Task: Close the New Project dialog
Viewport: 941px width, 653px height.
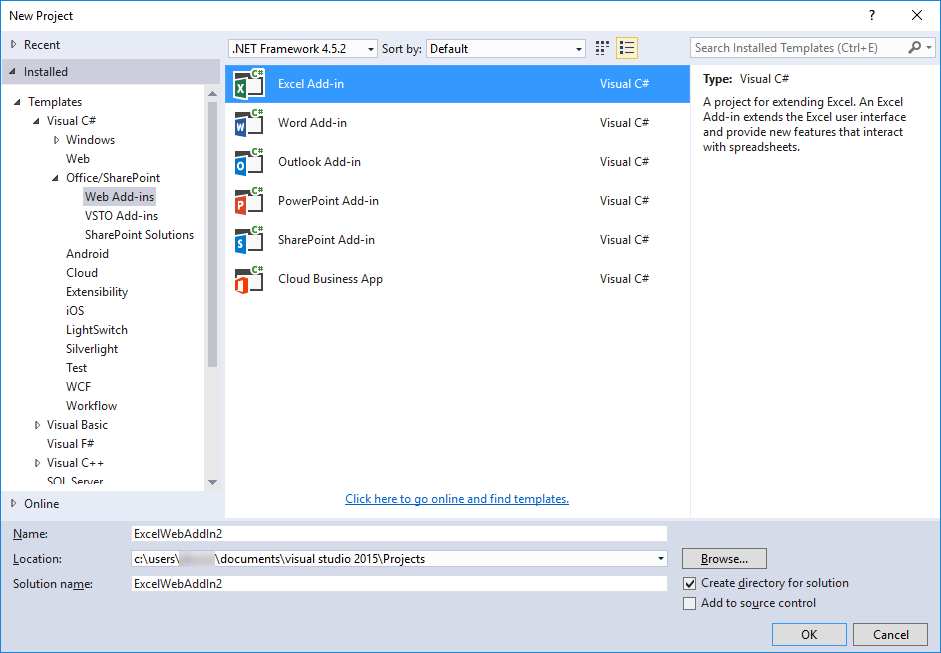Action: 917,16
